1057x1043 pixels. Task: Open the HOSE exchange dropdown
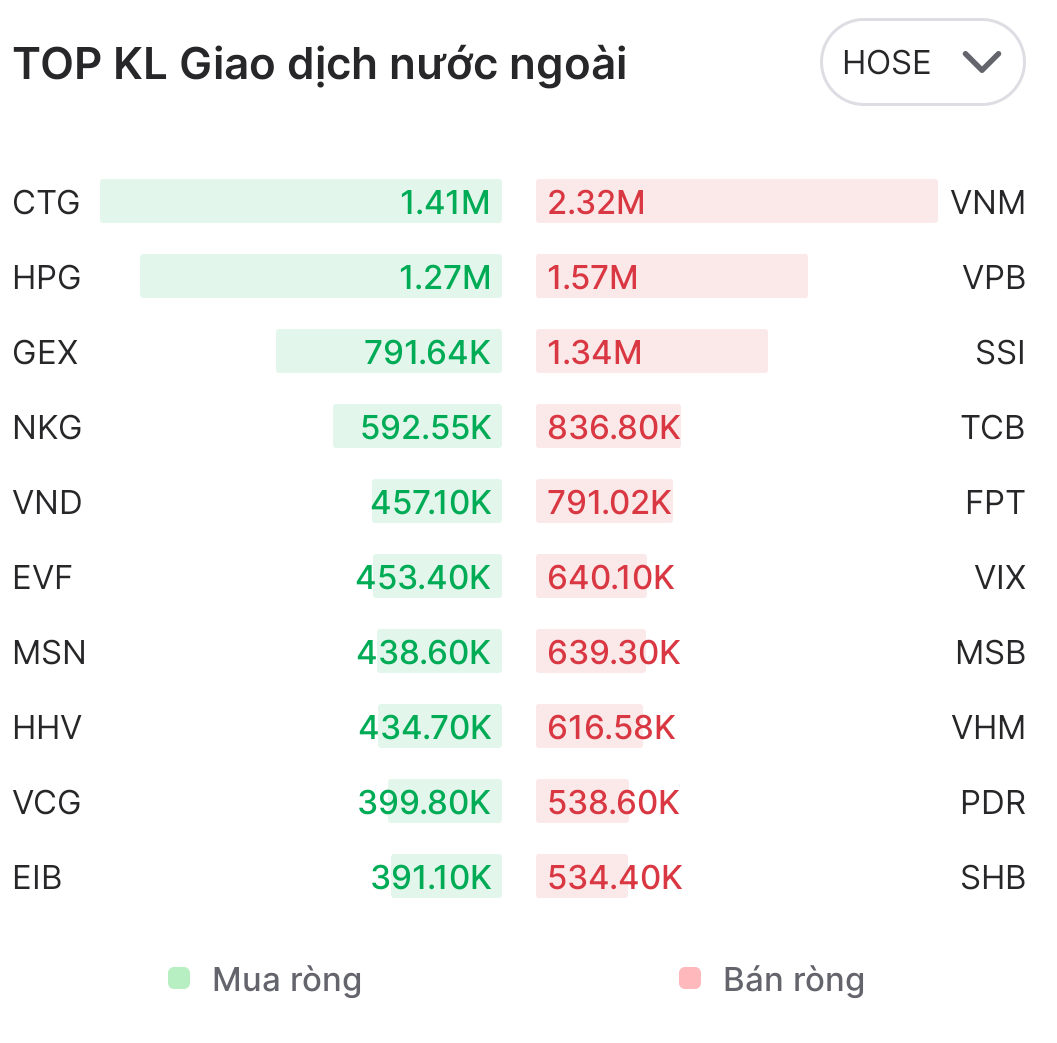click(921, 62)
